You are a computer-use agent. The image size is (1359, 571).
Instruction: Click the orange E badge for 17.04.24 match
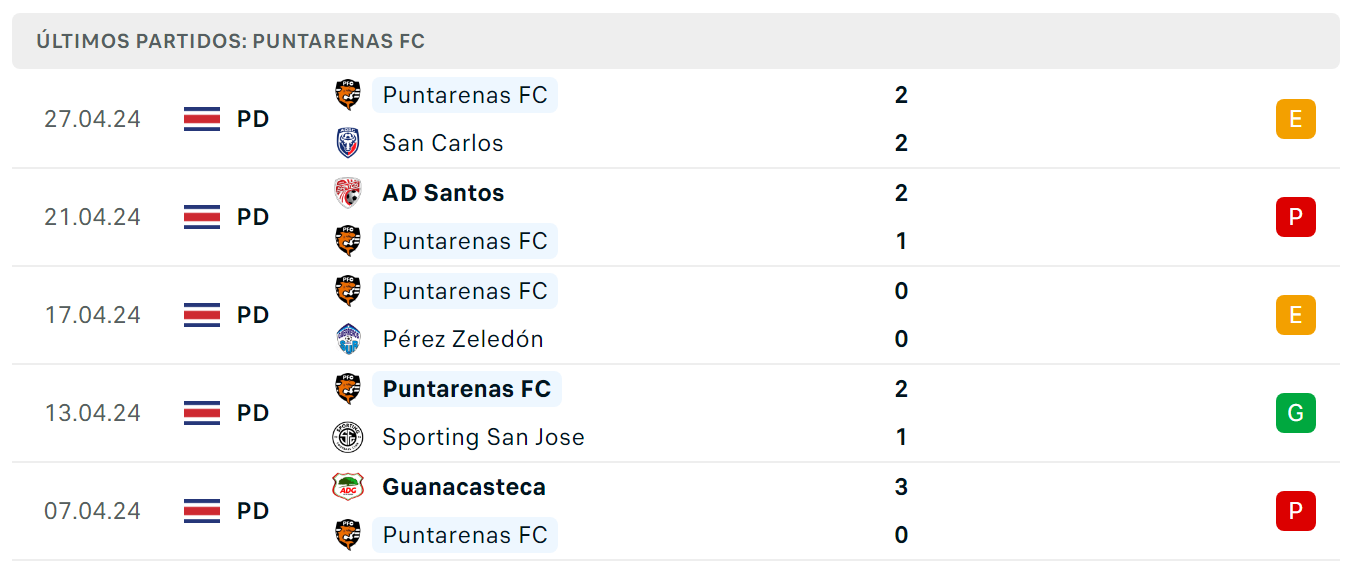coord(1295,315)
